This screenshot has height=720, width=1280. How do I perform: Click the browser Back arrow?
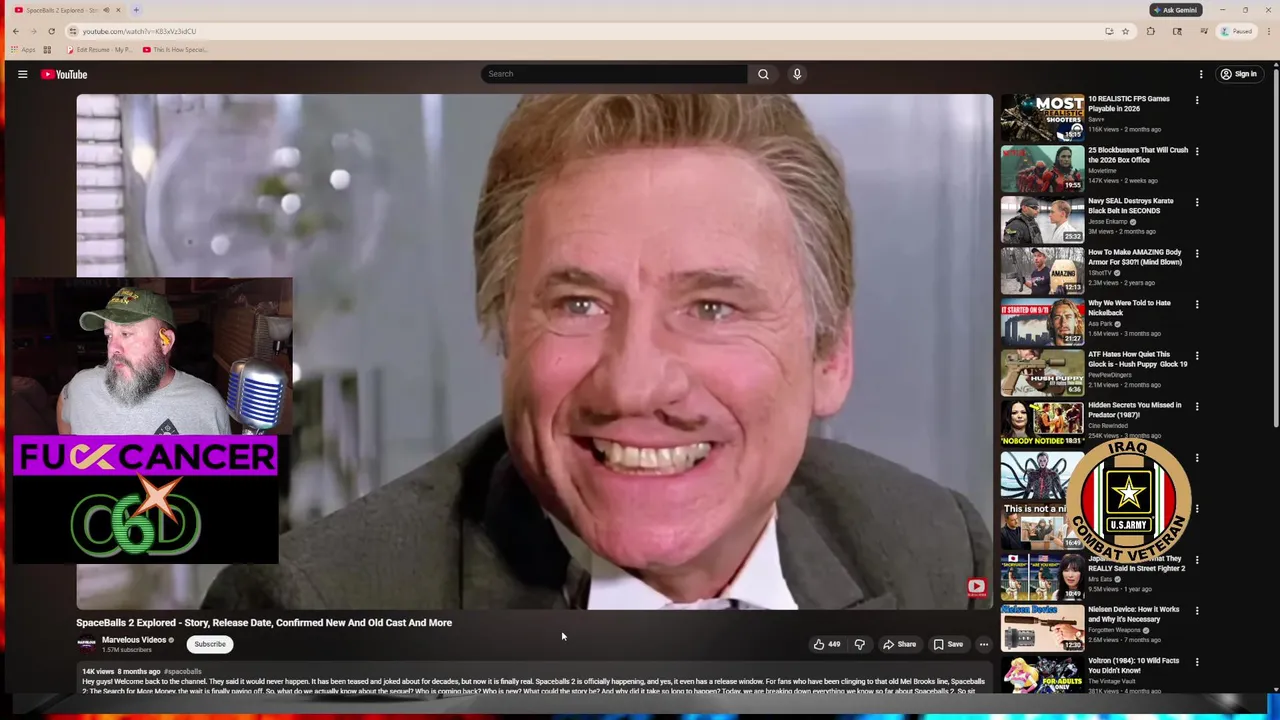pyautogui.click(x=15, y=31)
